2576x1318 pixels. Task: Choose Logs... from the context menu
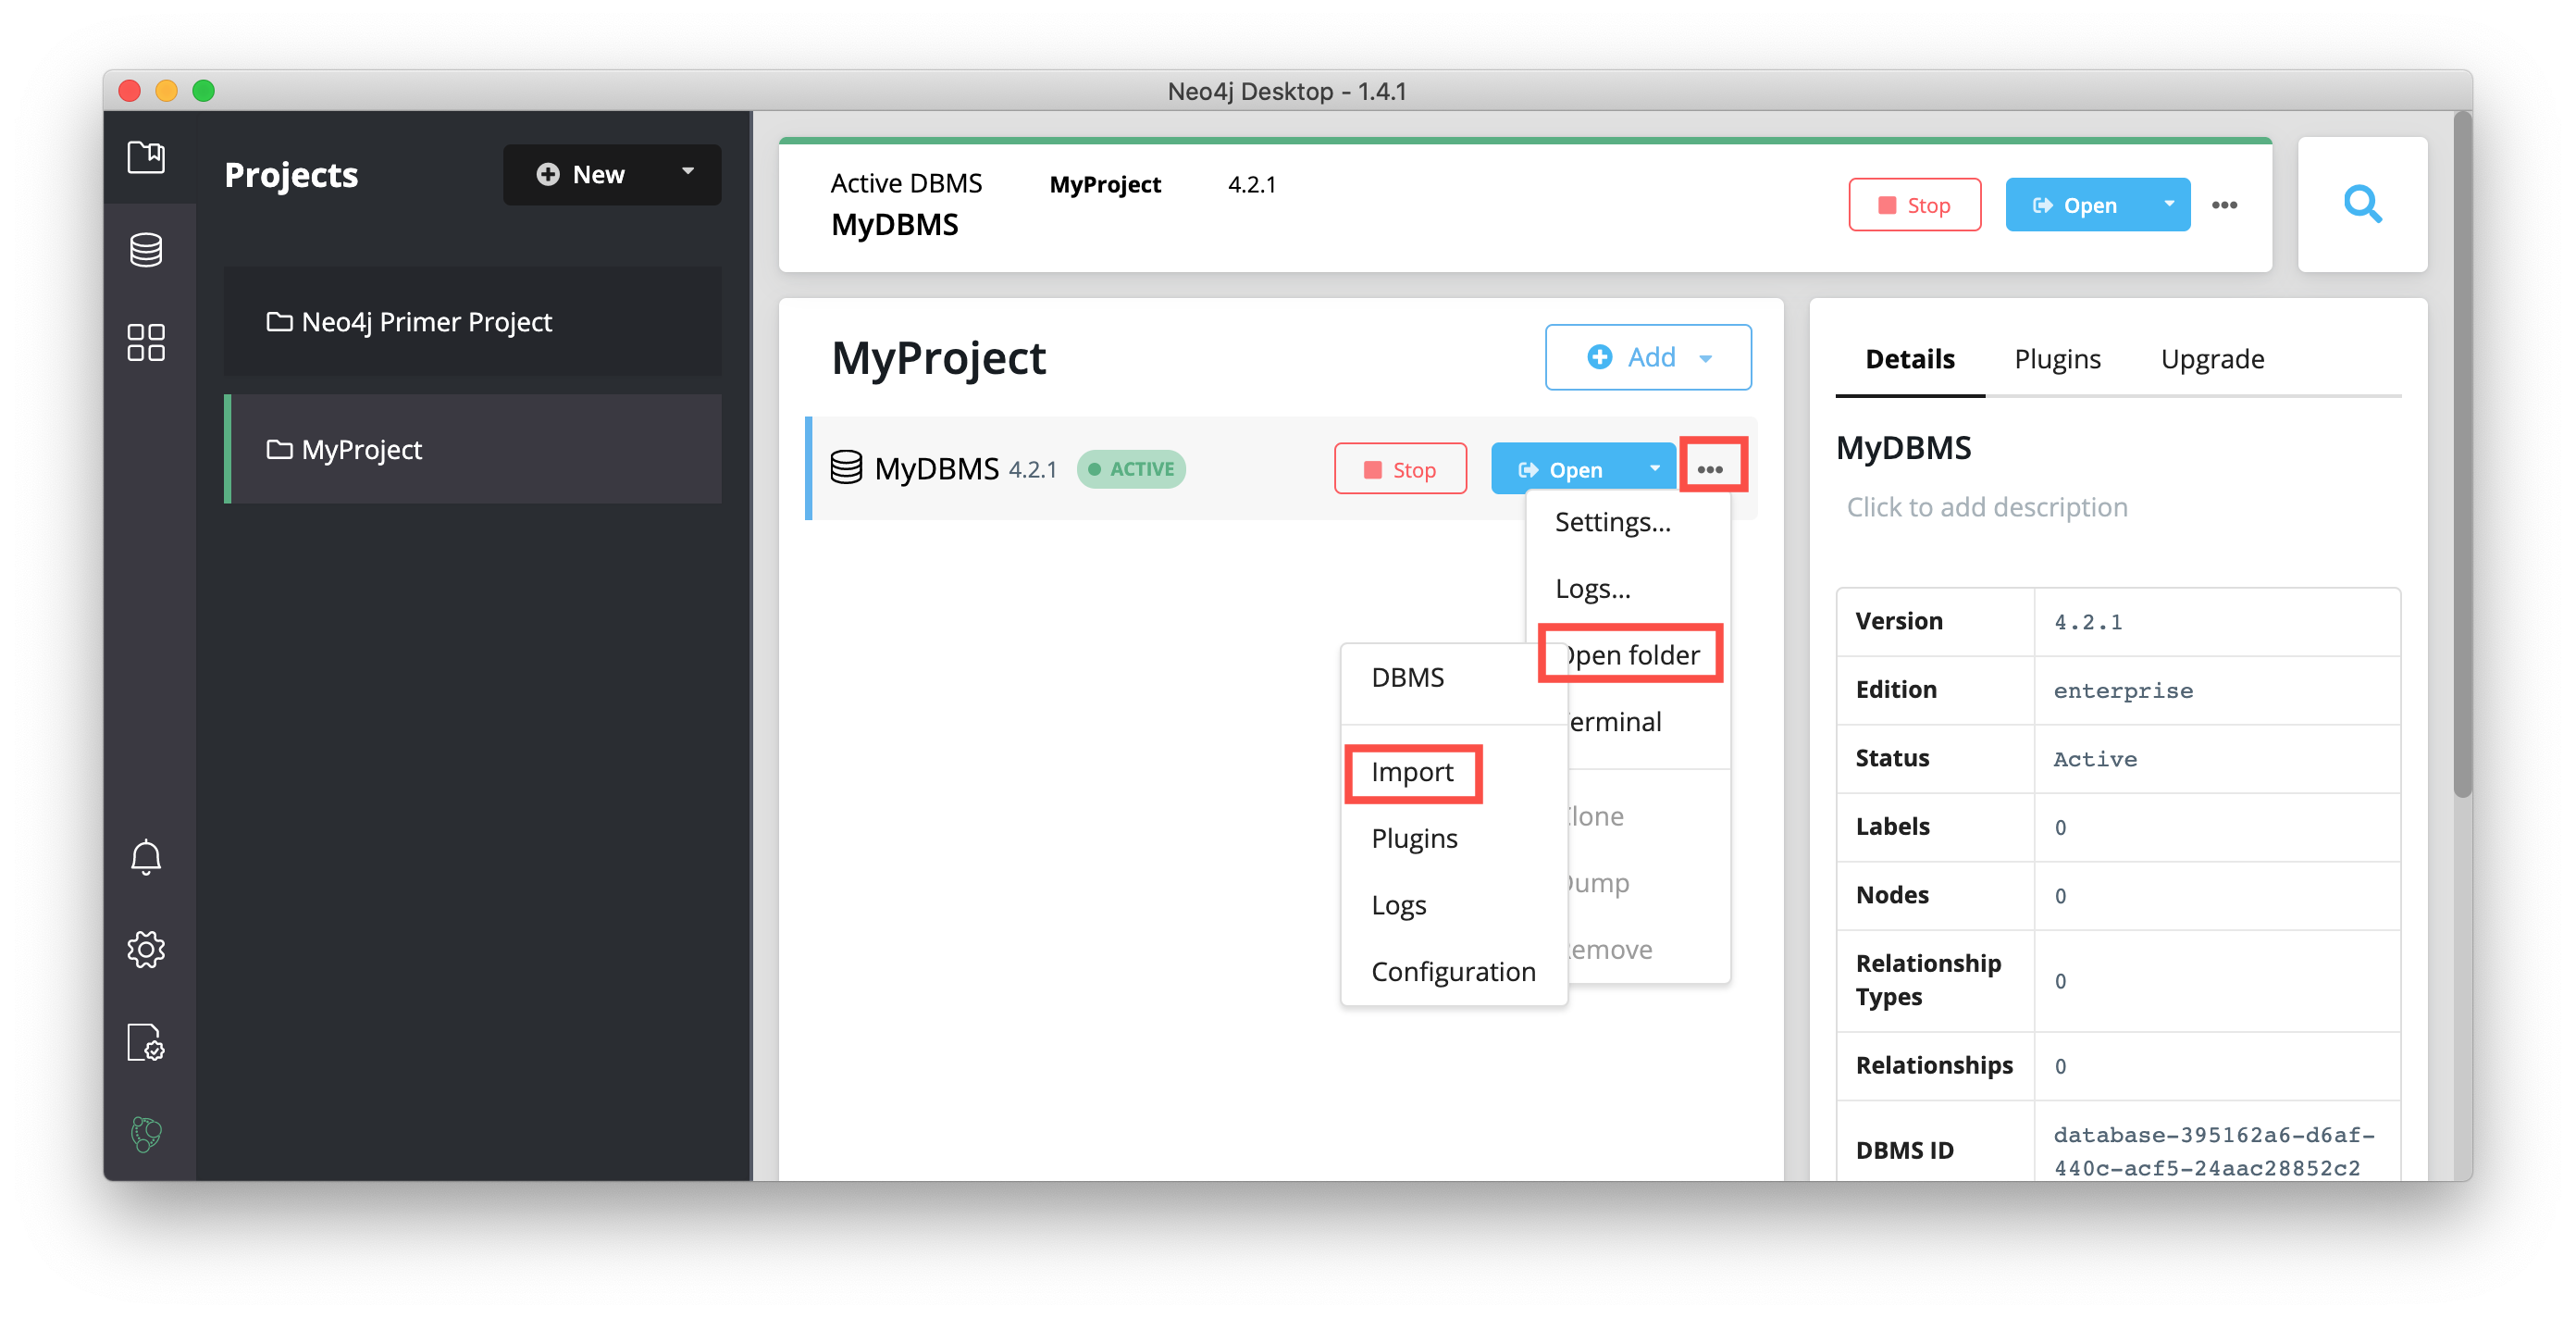pyautogui.click(x=1592, y=588)
